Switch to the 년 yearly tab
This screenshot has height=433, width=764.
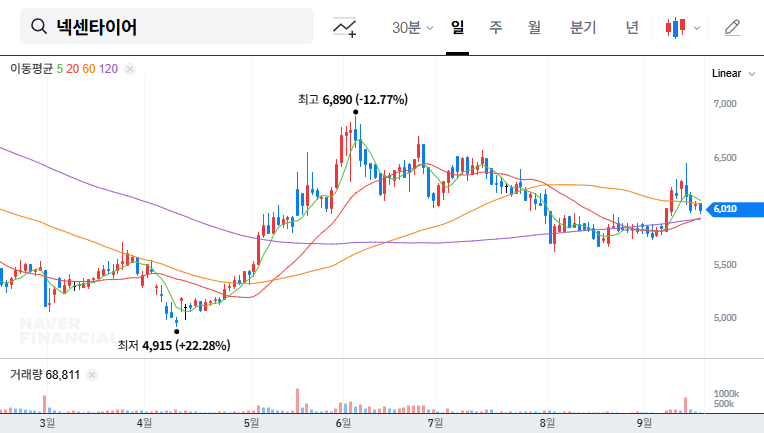[632, 27]
